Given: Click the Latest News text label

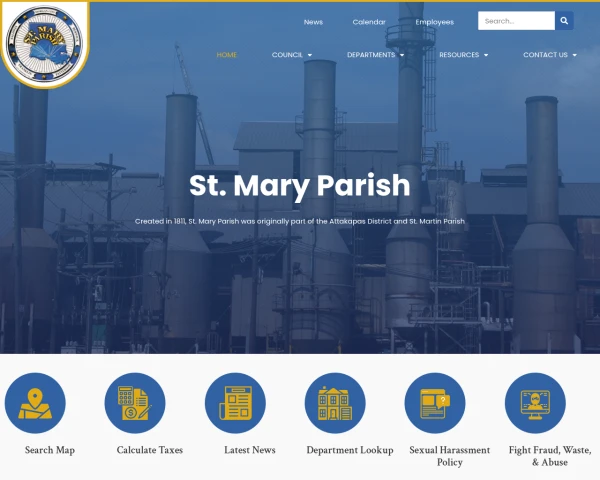Looking at the screenshot, I should click(x=250, y=450).
